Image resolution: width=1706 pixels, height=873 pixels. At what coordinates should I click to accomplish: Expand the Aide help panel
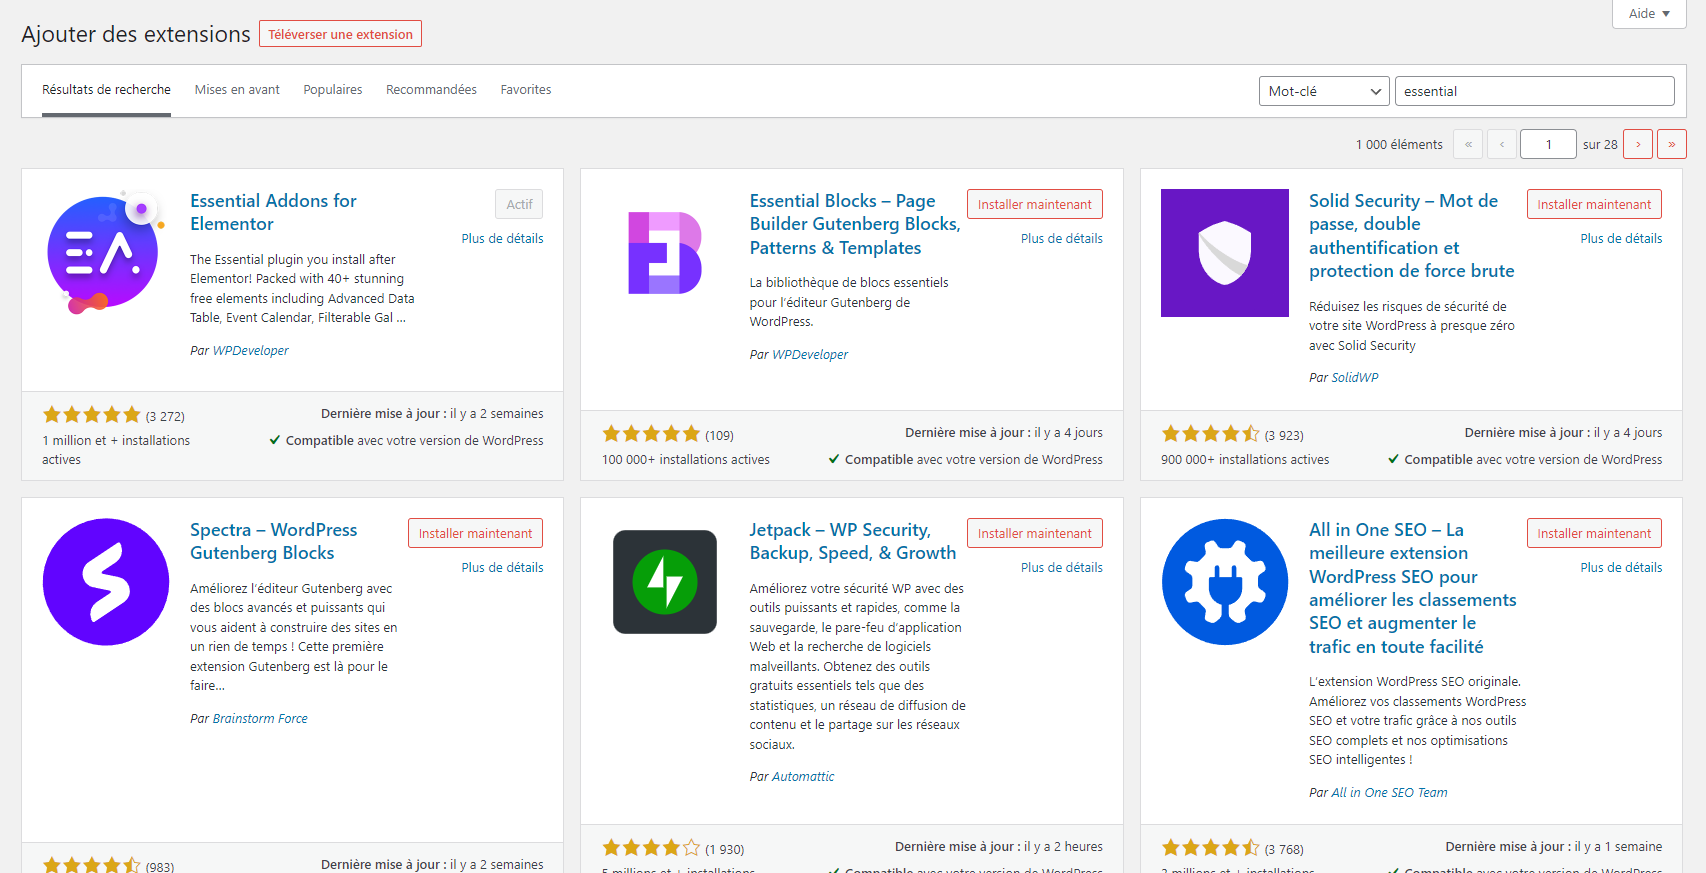(1649, 14)
